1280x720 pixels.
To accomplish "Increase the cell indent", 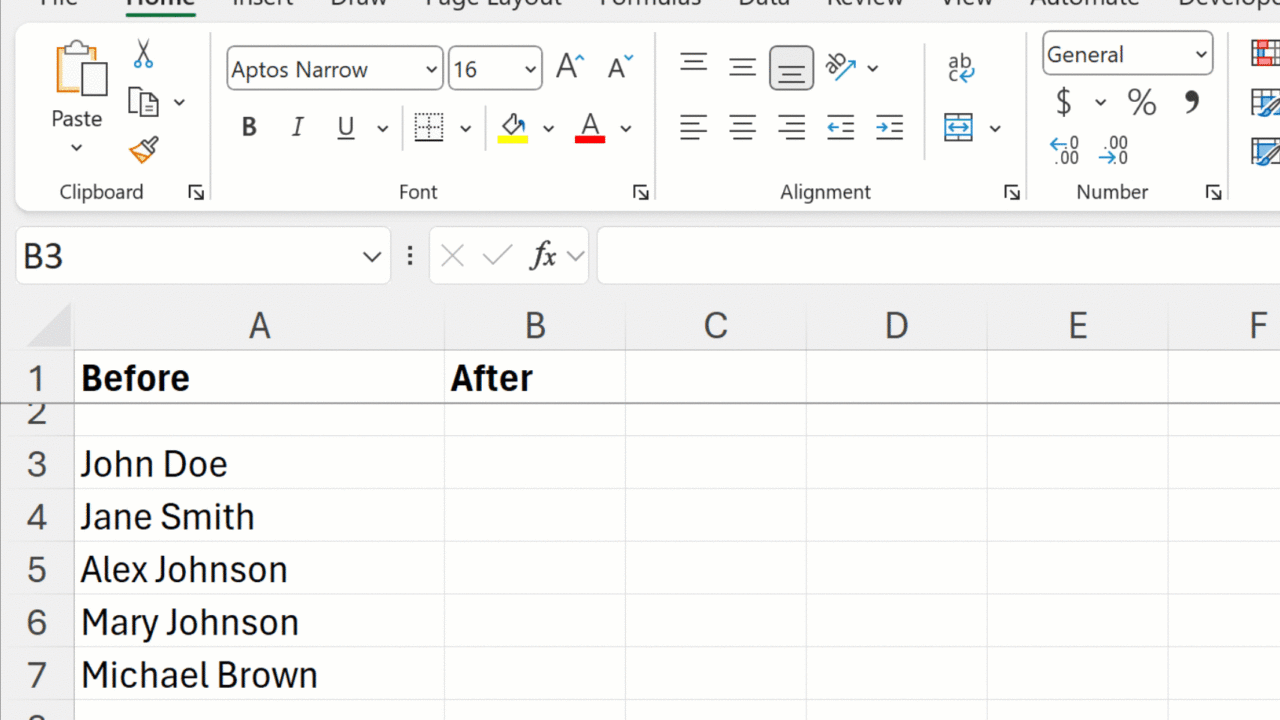I will tap(889, 128).
